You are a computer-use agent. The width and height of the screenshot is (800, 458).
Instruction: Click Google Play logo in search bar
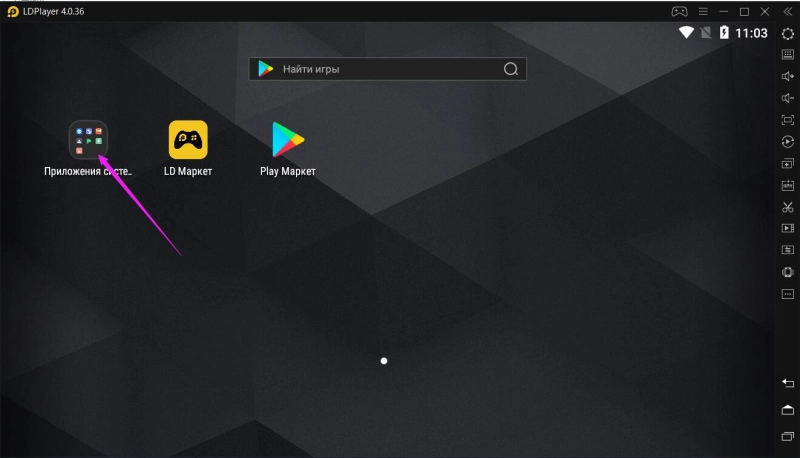[x=265, y=69]
